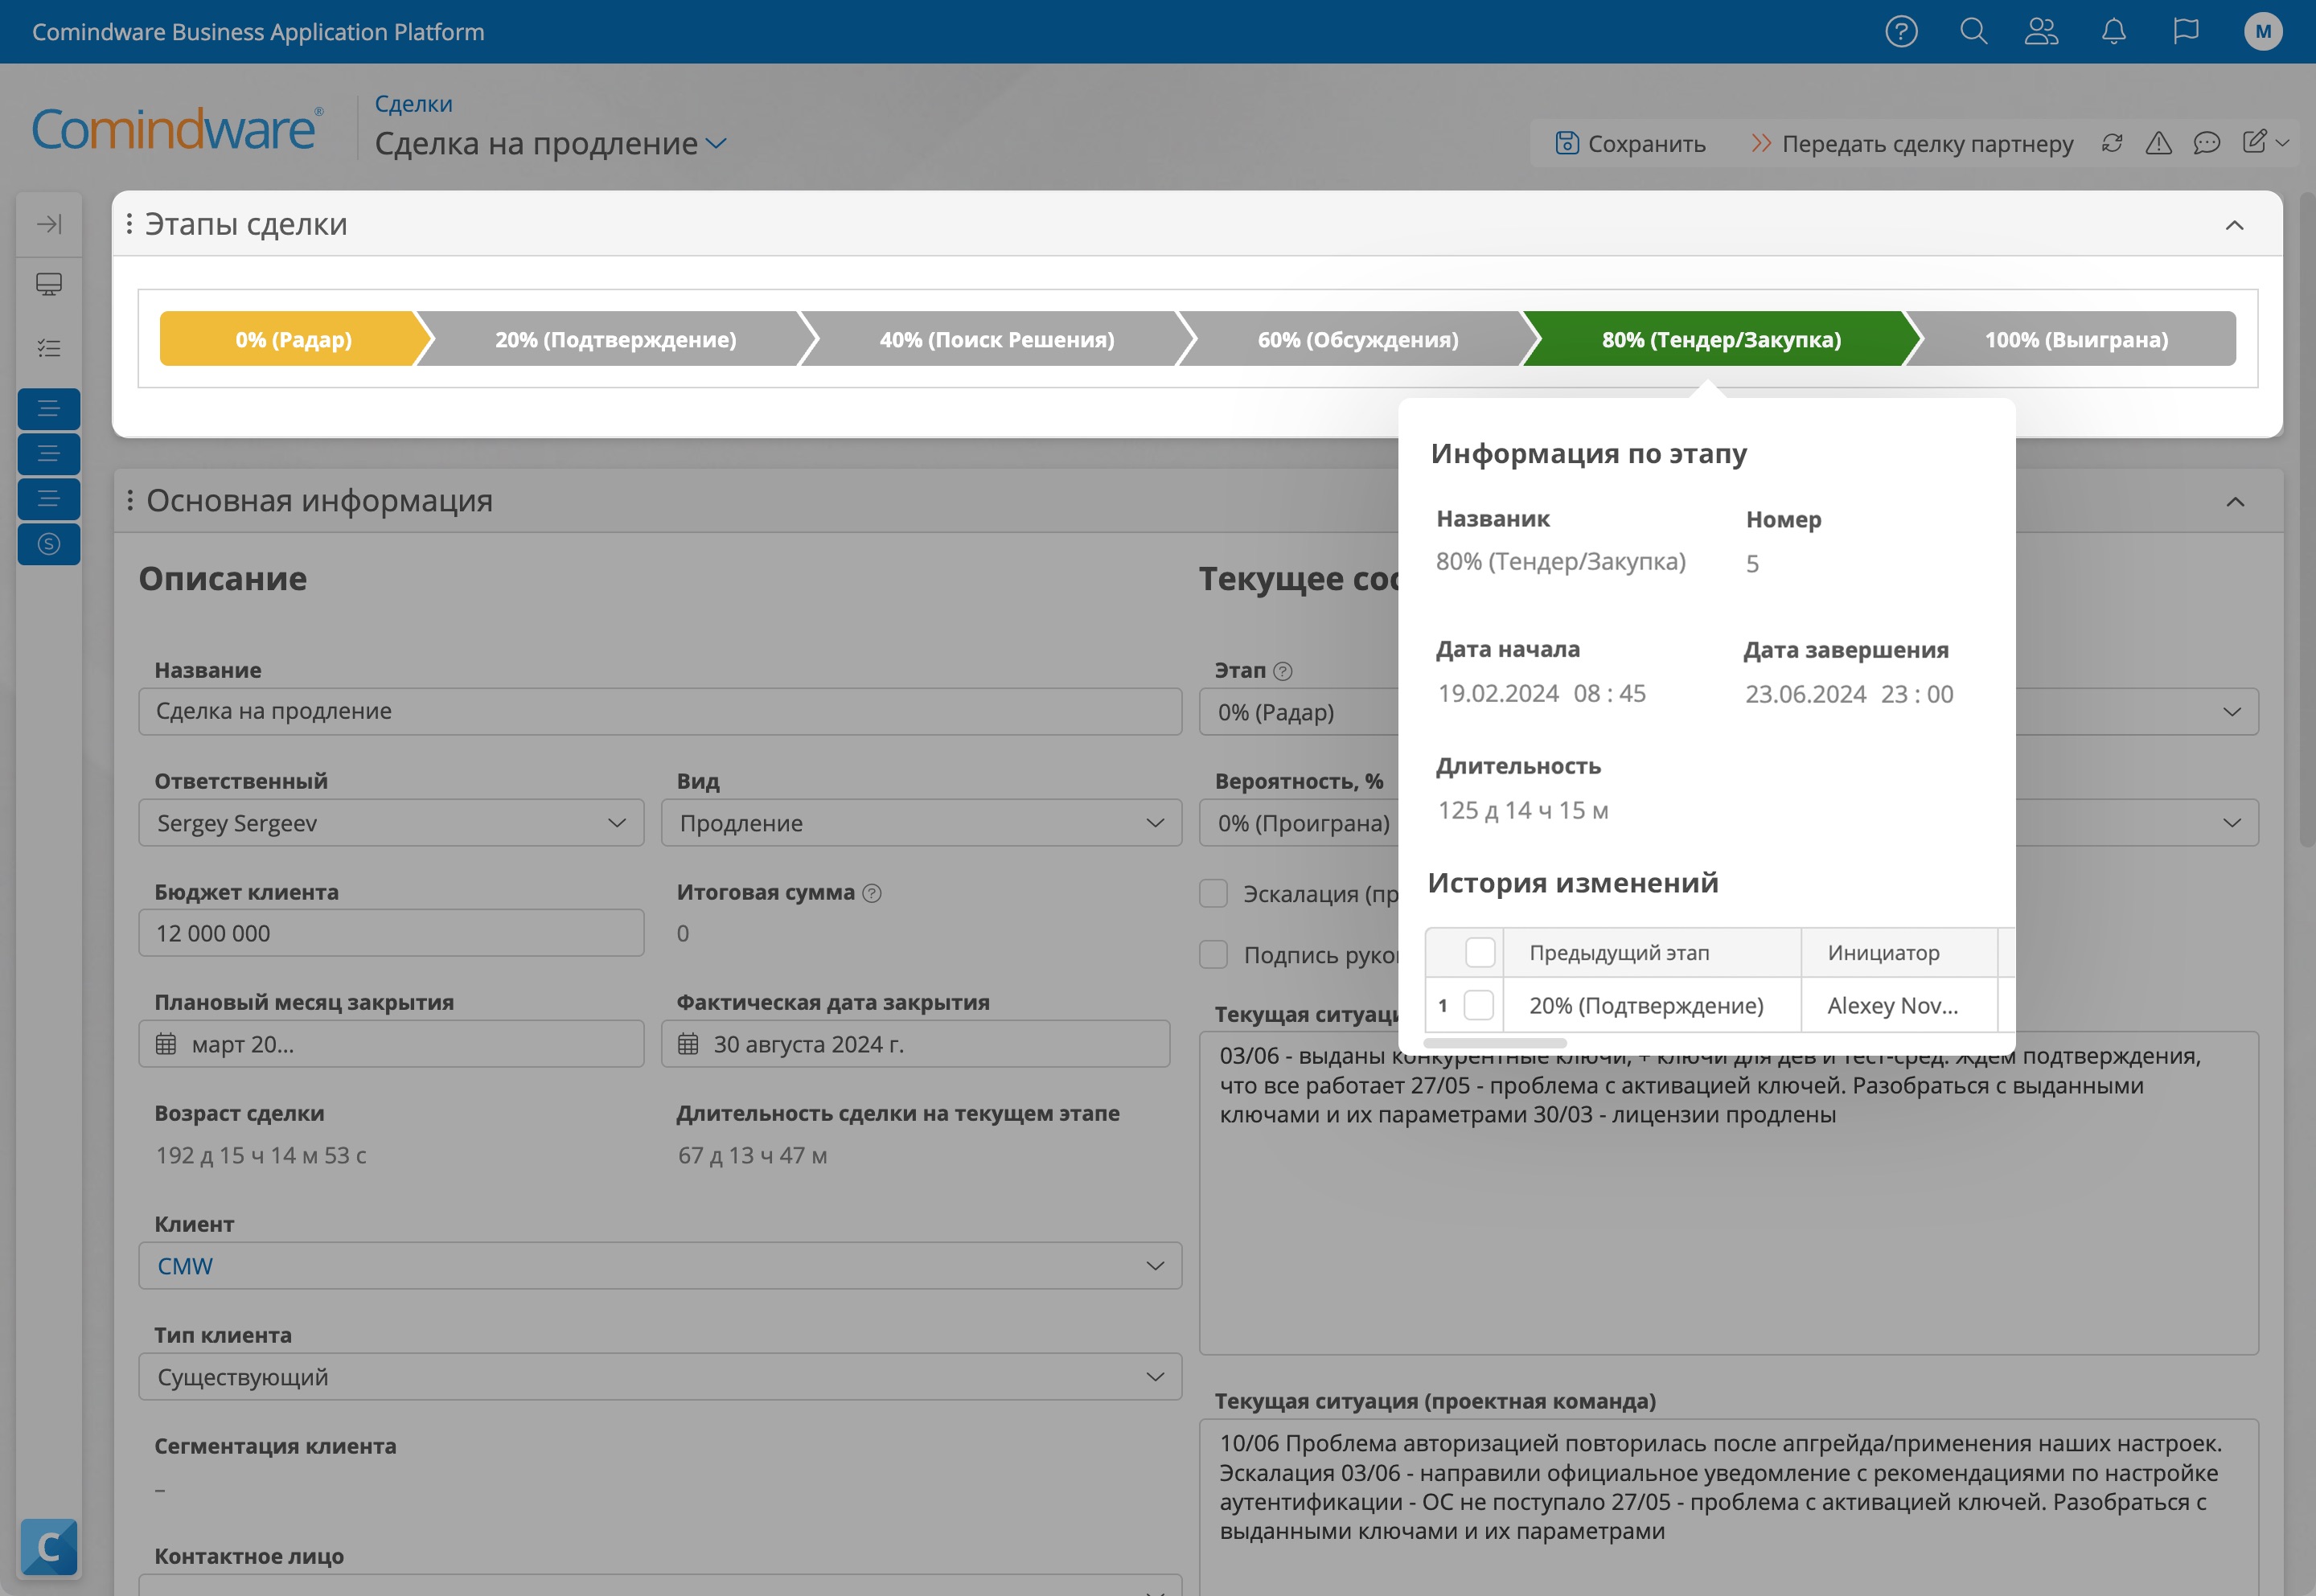Click the refresh icon in toolbar
This screenshot has width=2316, height=1596.
(x=2112, y=143)
